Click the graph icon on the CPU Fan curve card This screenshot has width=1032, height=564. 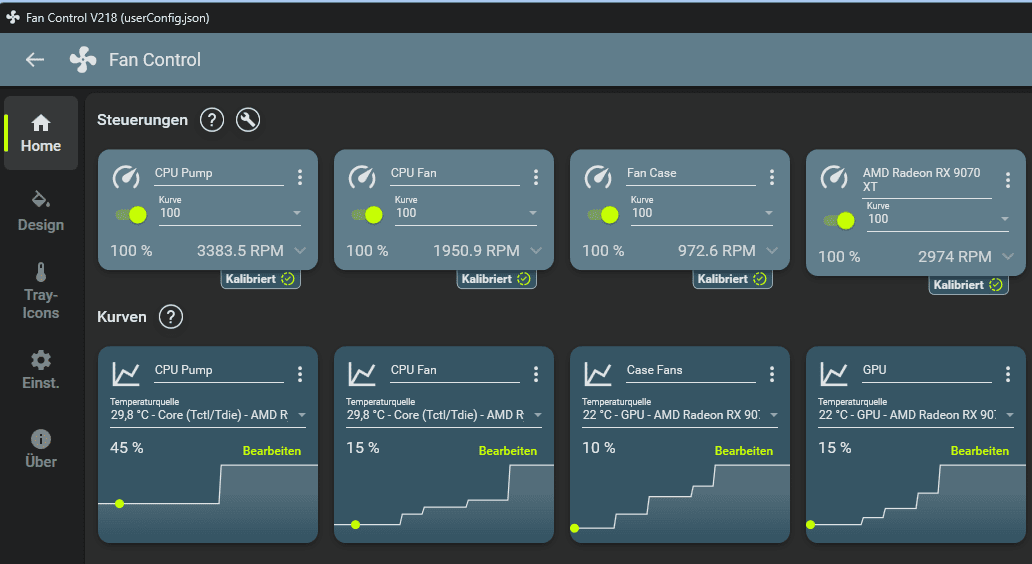click(x=362, y=374)
